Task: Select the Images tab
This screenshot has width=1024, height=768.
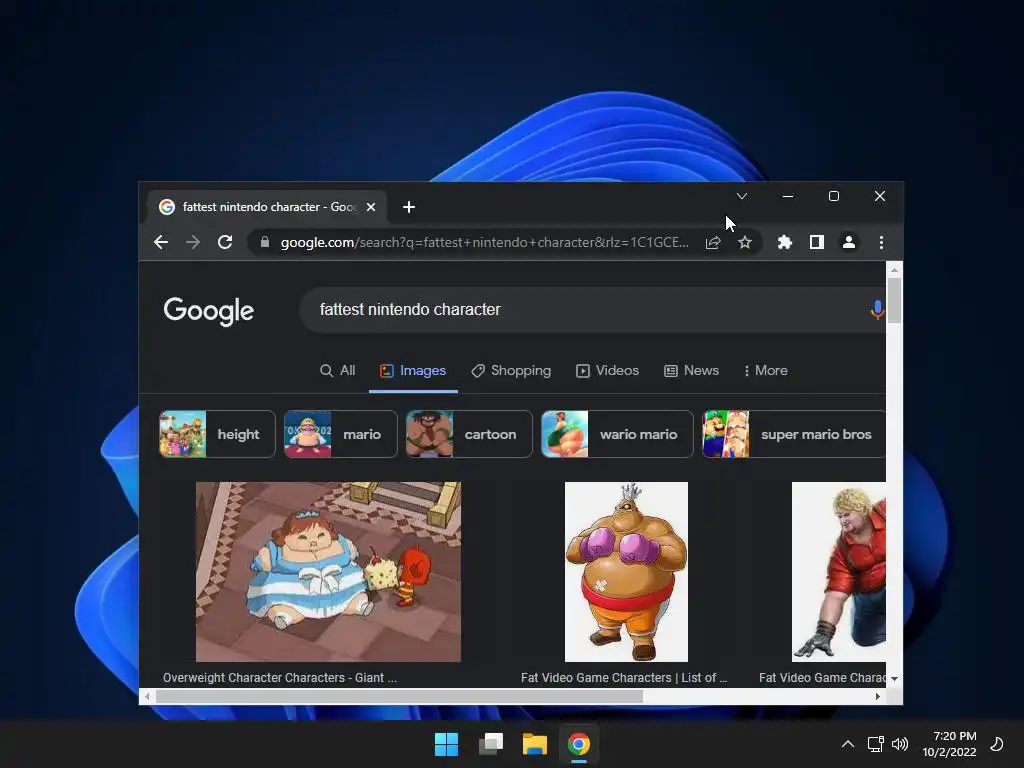Action: 413,370
